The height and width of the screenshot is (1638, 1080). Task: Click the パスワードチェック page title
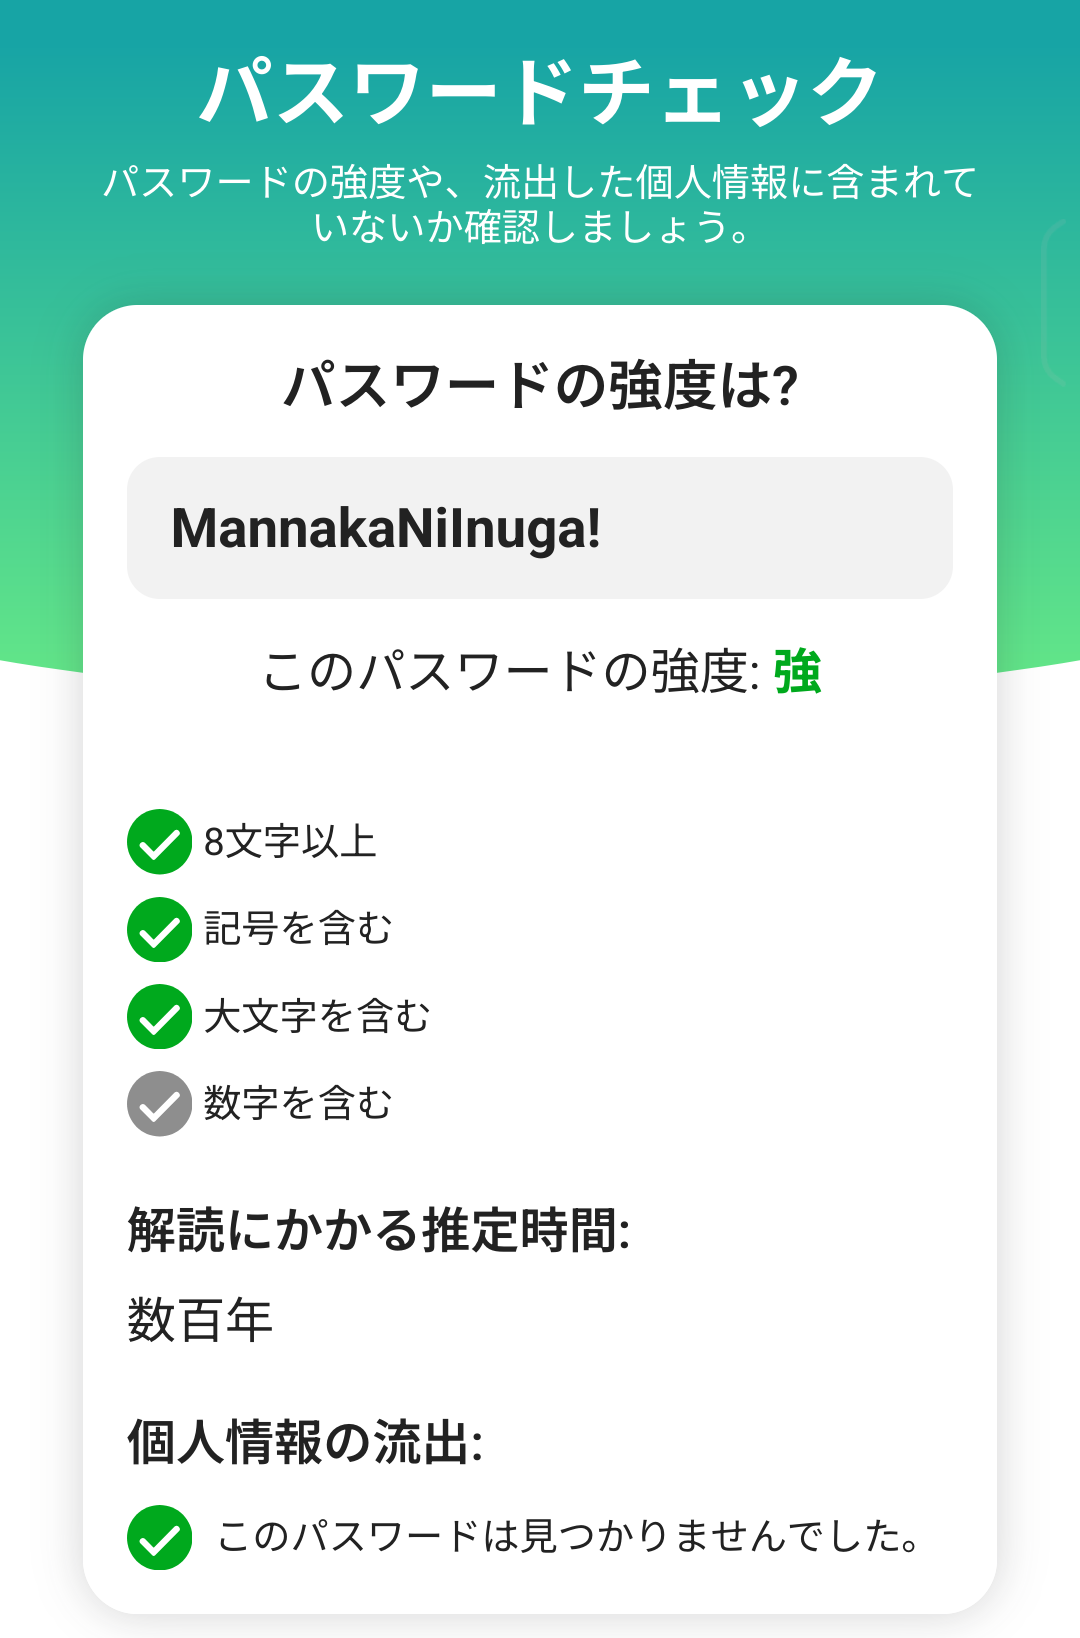[x=540, y=92]
